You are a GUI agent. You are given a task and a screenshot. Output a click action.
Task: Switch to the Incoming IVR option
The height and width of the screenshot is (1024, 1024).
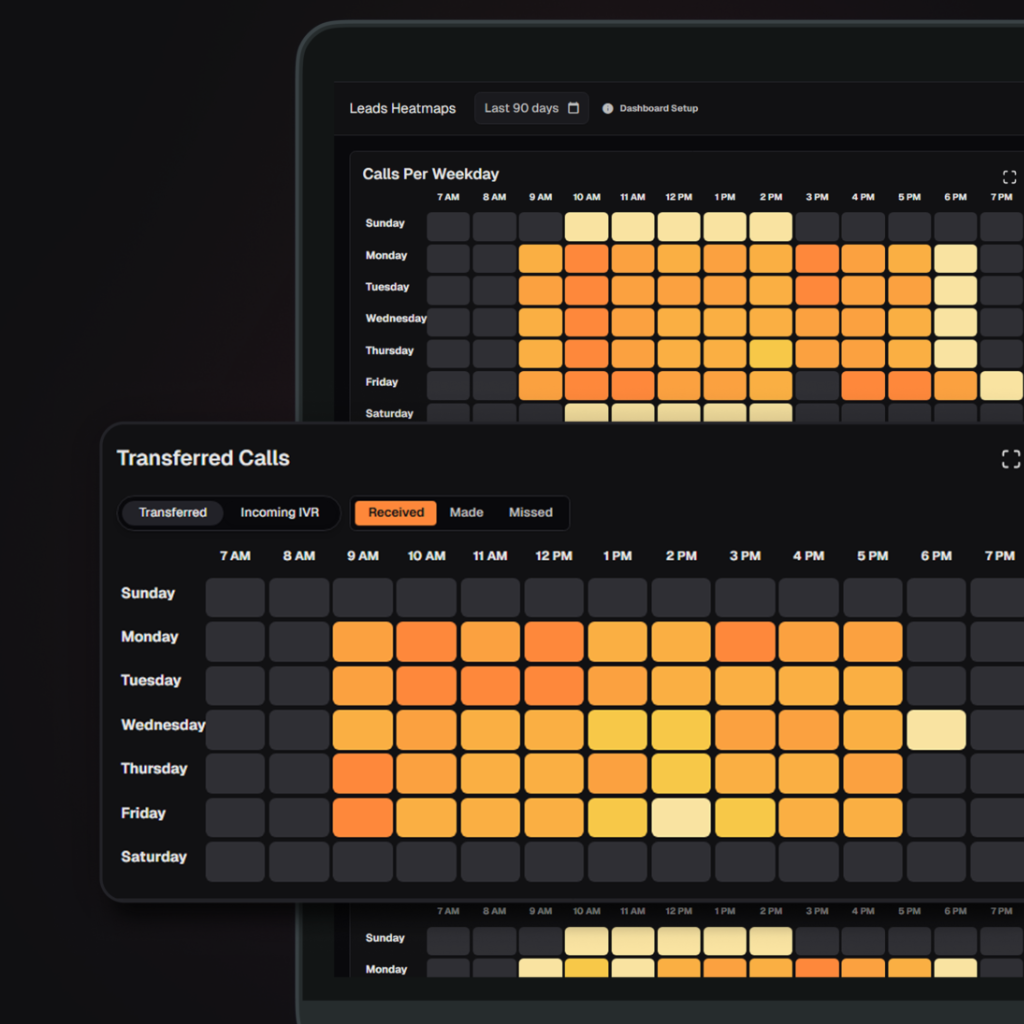point(280,513)
